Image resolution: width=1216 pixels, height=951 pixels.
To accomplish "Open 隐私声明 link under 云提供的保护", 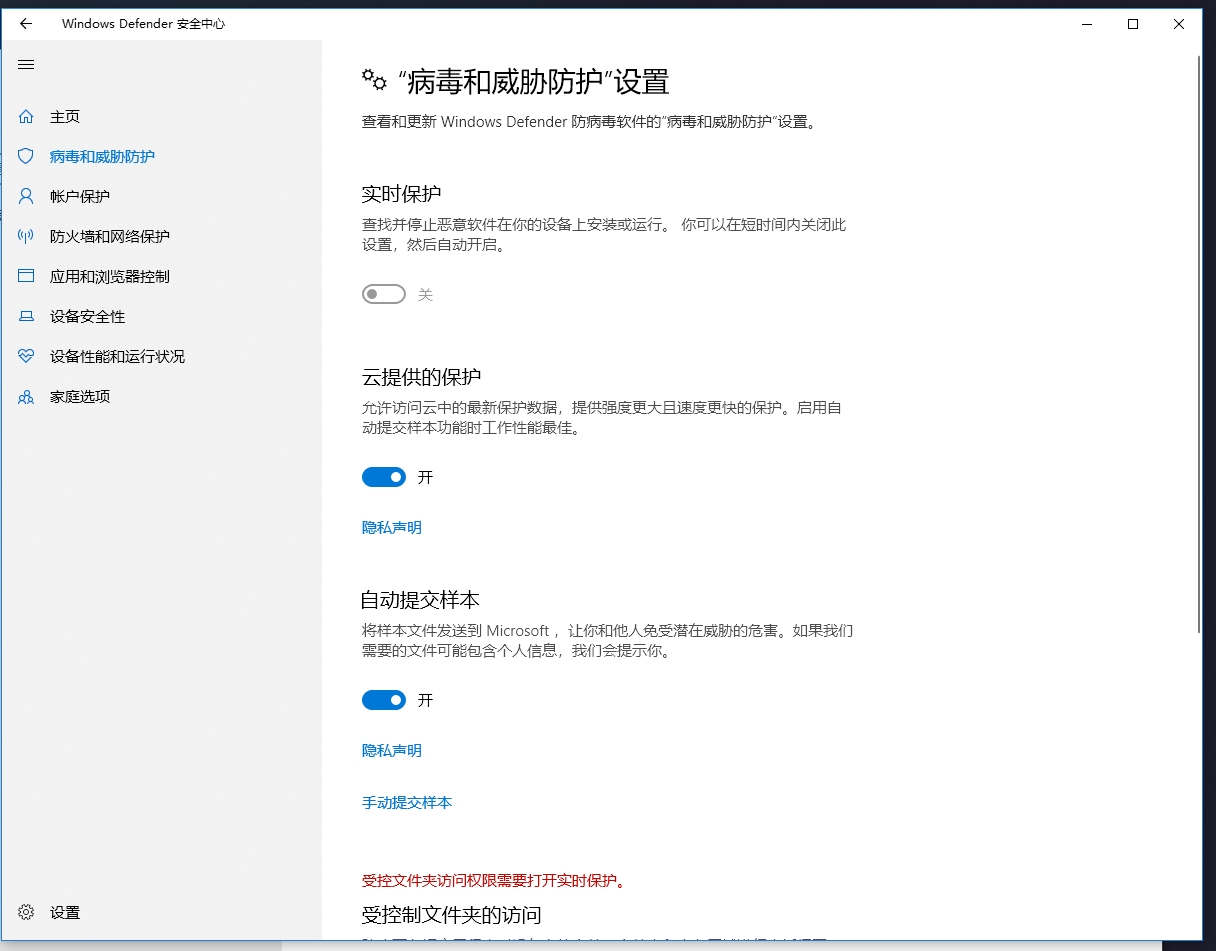I will (391, 527).
